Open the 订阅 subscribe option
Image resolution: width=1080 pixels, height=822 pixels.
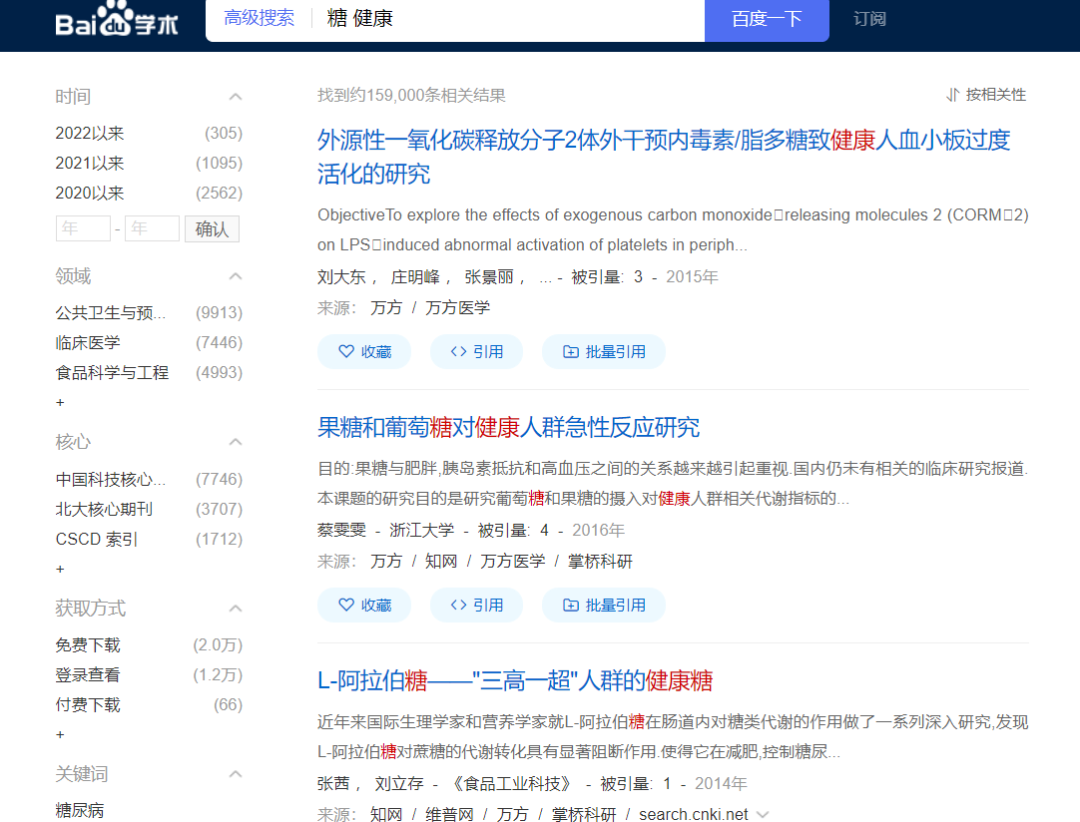tap(870, 19)
